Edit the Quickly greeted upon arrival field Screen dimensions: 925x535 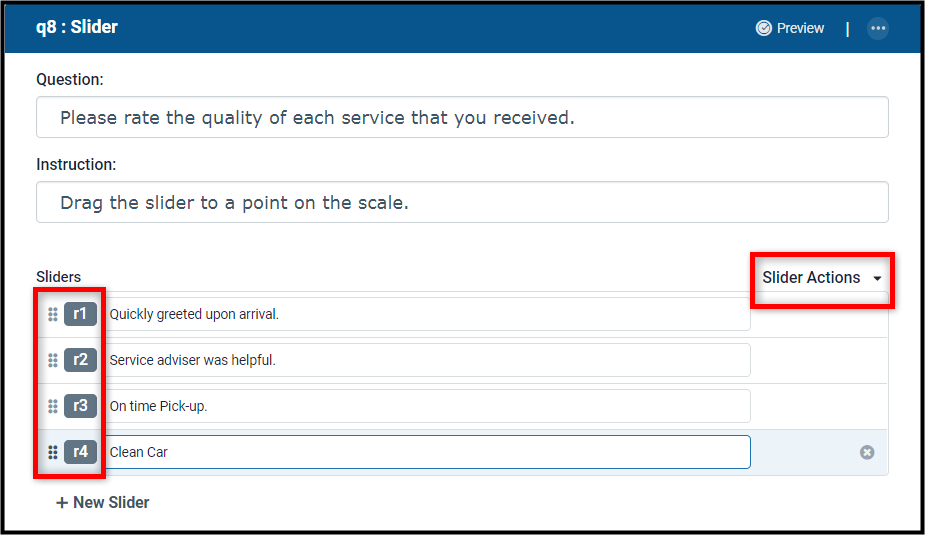(428, 314)
